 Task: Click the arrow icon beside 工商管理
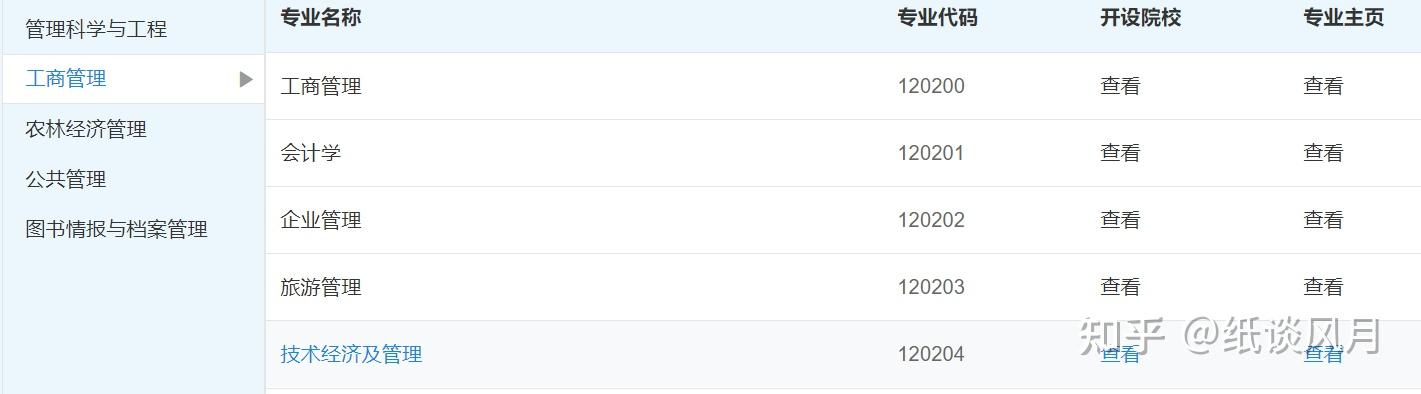[x=246, y=79]
